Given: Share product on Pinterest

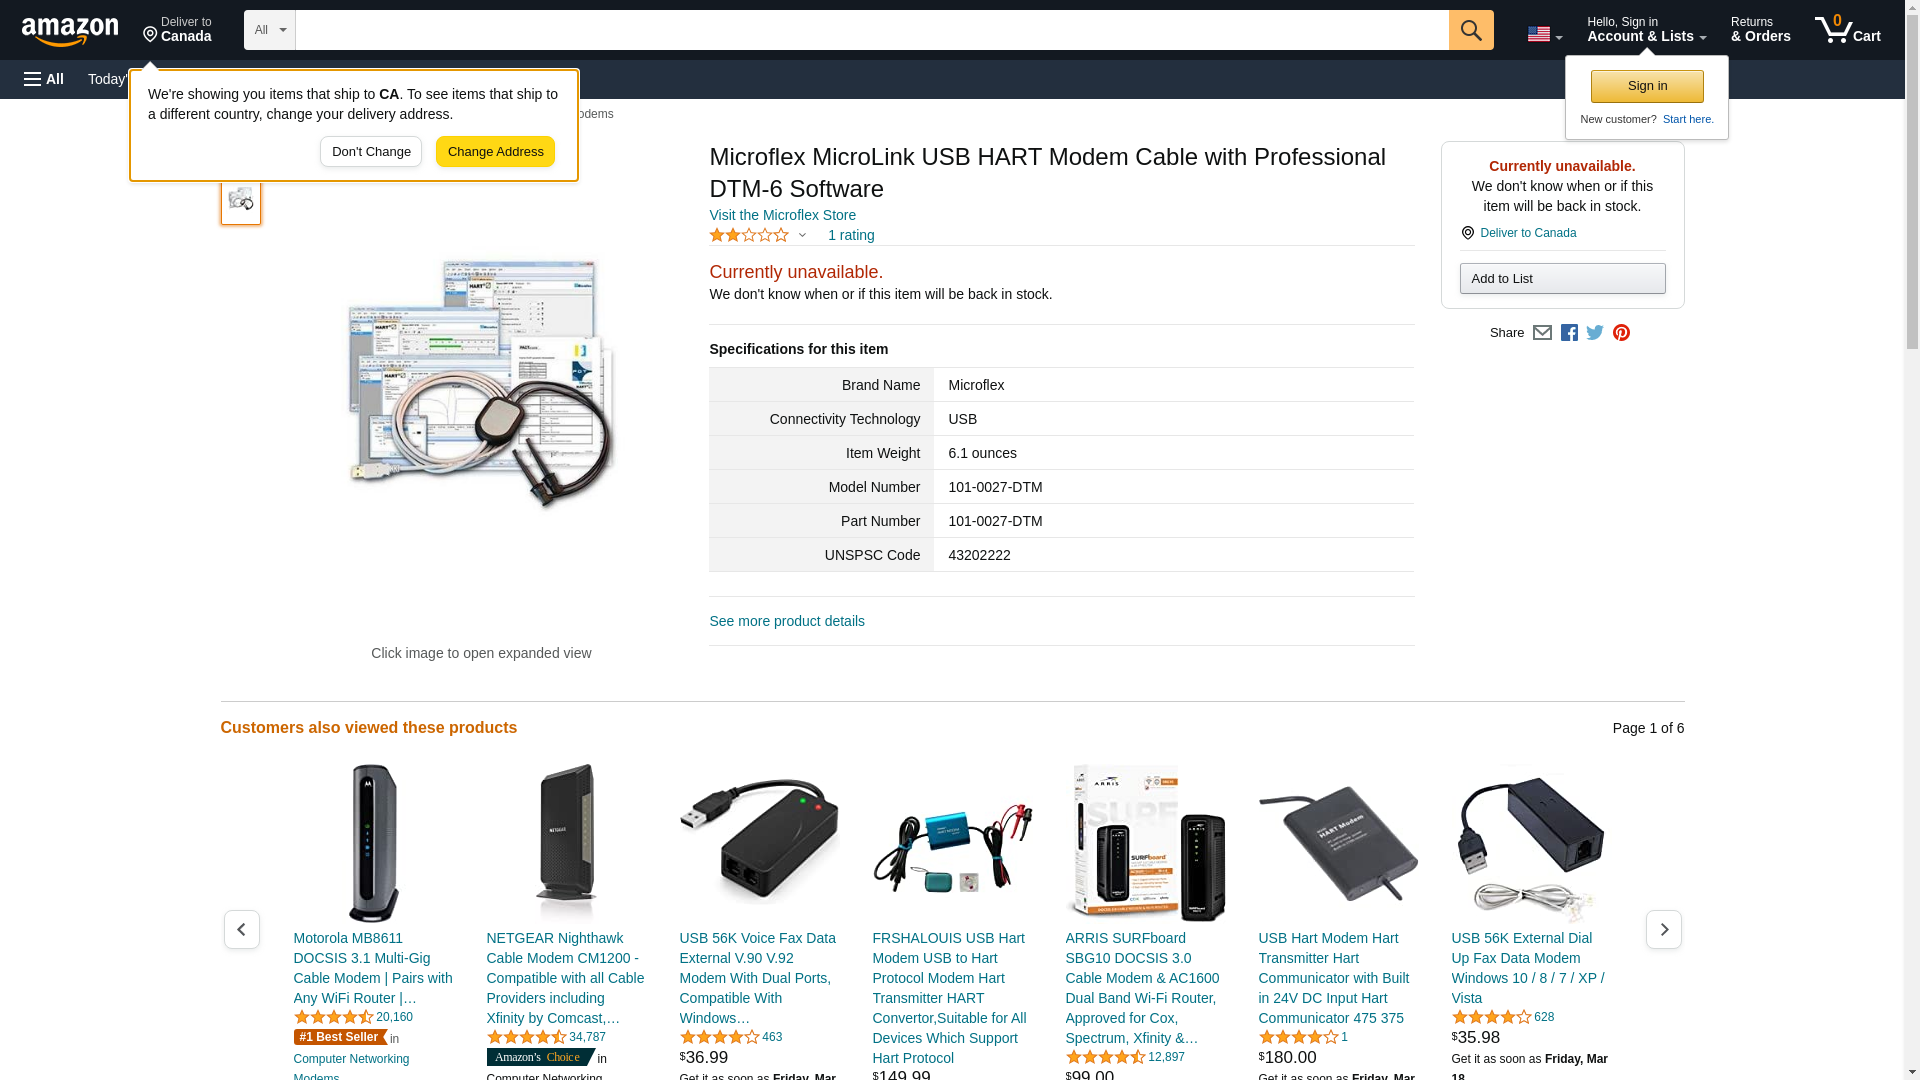Looking at the screenshot, I should point(1621,333).
